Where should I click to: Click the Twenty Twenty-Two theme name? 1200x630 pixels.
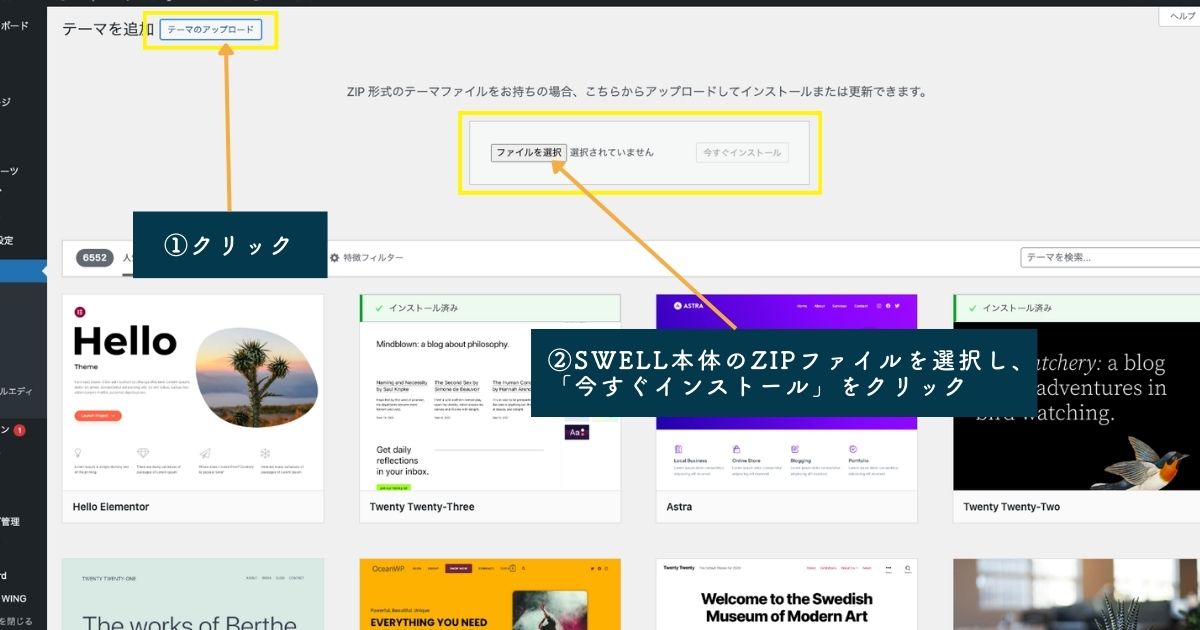(x=1011, y=507)
